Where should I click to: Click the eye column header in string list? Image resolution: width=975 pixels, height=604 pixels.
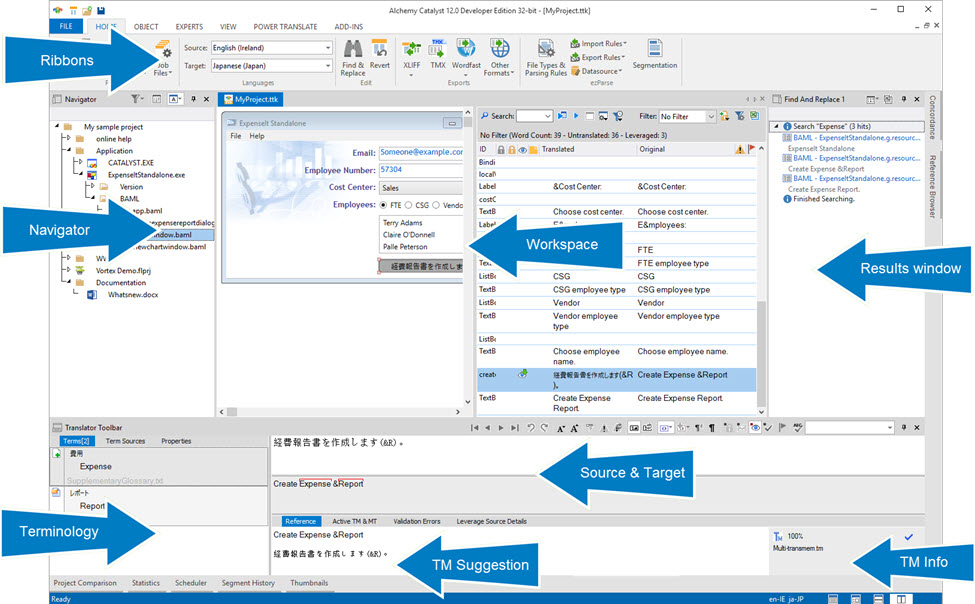pyautogui.click(x=522, y=149)
